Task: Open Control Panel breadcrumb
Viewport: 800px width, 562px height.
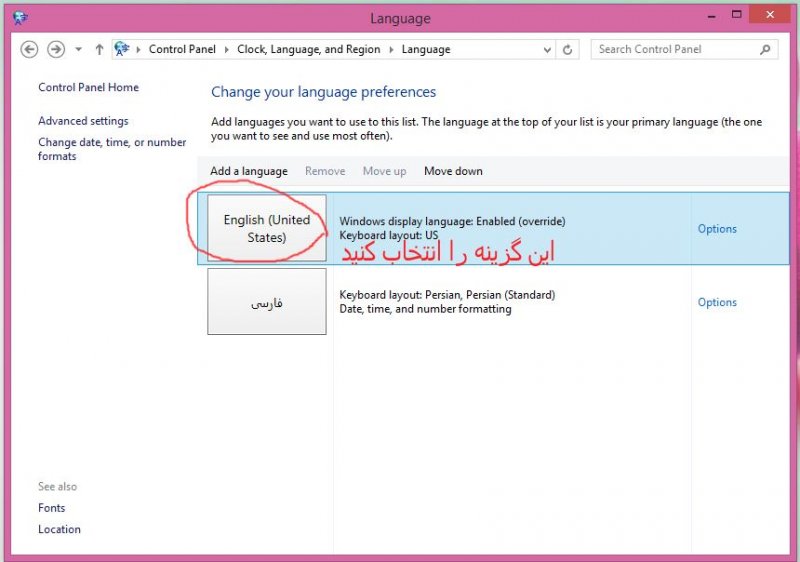Action: tap(182, 49)
